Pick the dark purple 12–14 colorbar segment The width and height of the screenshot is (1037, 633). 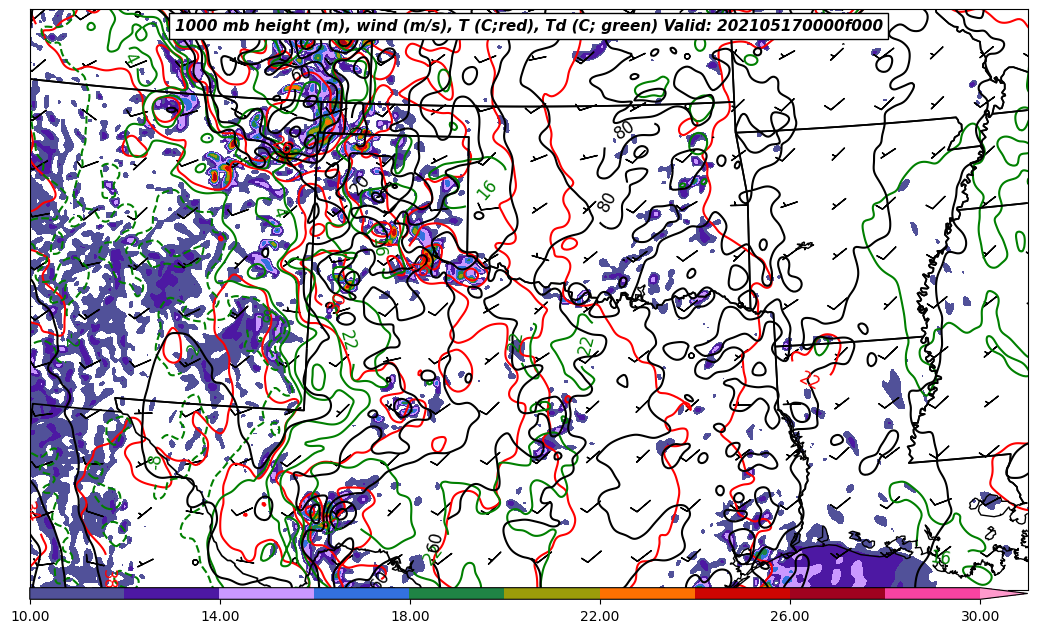coord(172,593)
